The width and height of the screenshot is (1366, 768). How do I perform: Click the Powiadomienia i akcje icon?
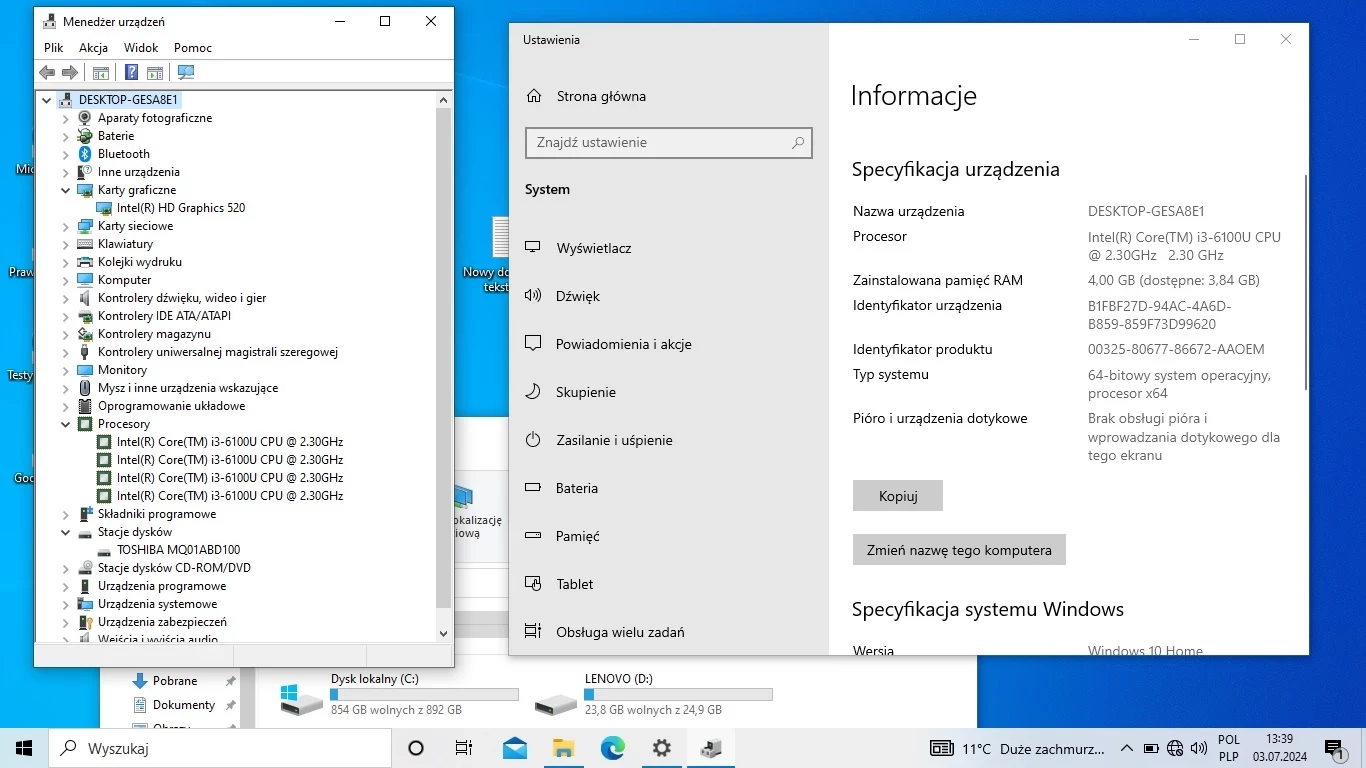click(x=533, y=344)
